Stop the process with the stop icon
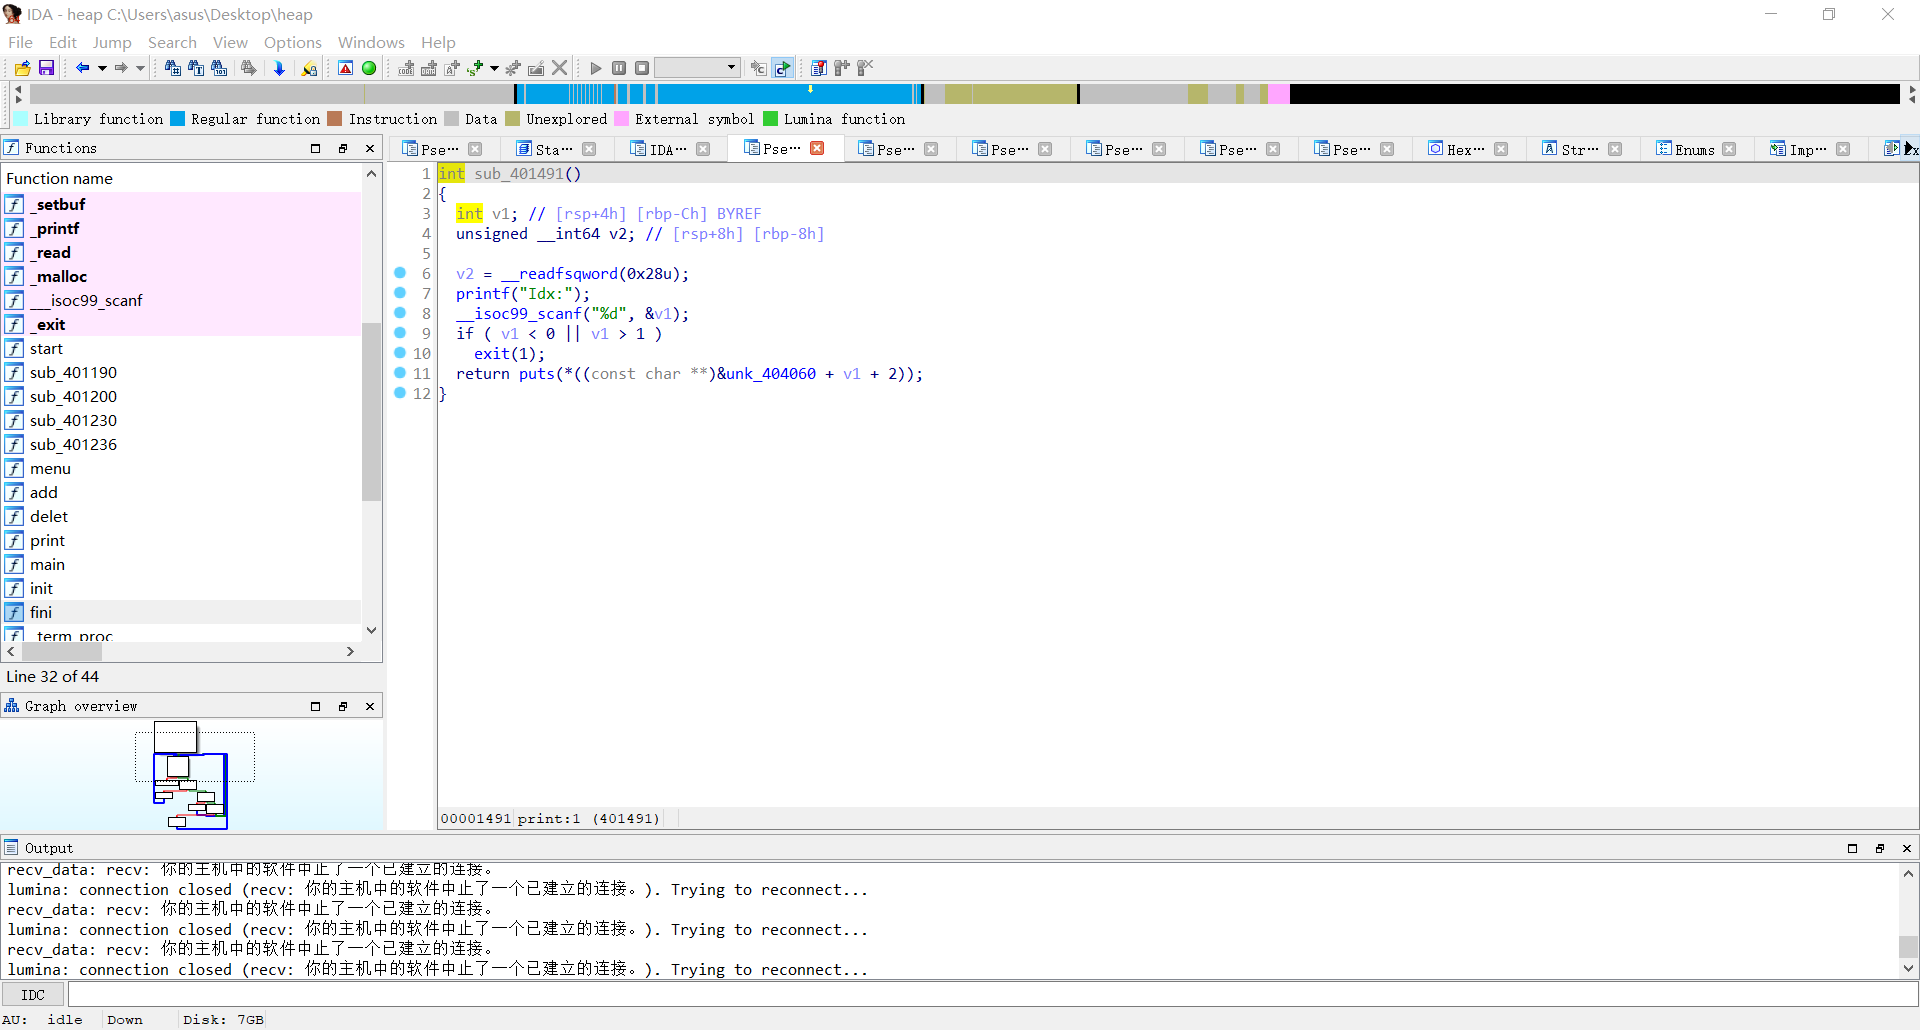This screenshot has width=1920, height=1030. point(642,68)
